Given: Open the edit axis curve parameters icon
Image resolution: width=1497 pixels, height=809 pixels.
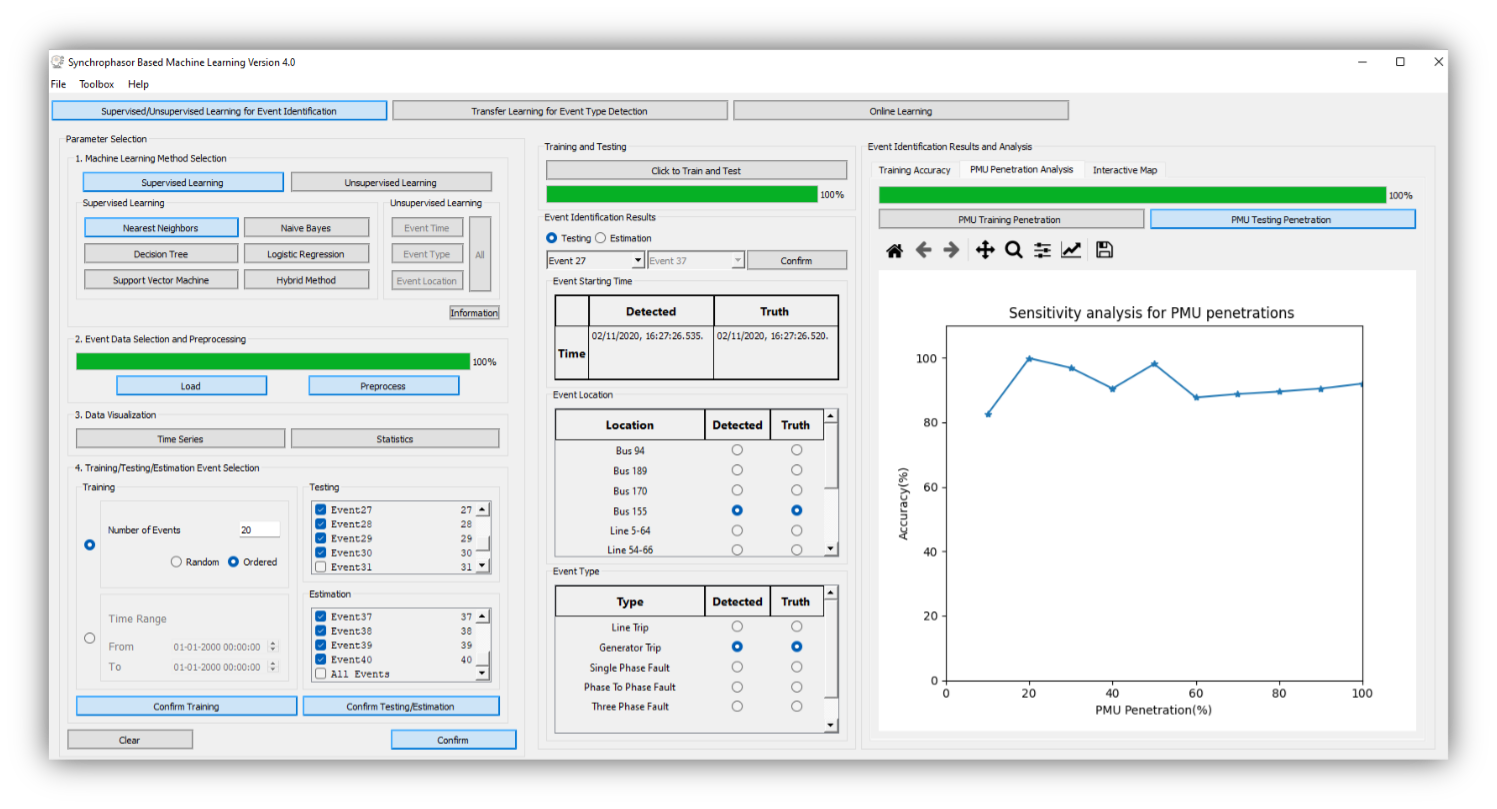Looking at the screenshot, I should click(x=1071, y=250).
